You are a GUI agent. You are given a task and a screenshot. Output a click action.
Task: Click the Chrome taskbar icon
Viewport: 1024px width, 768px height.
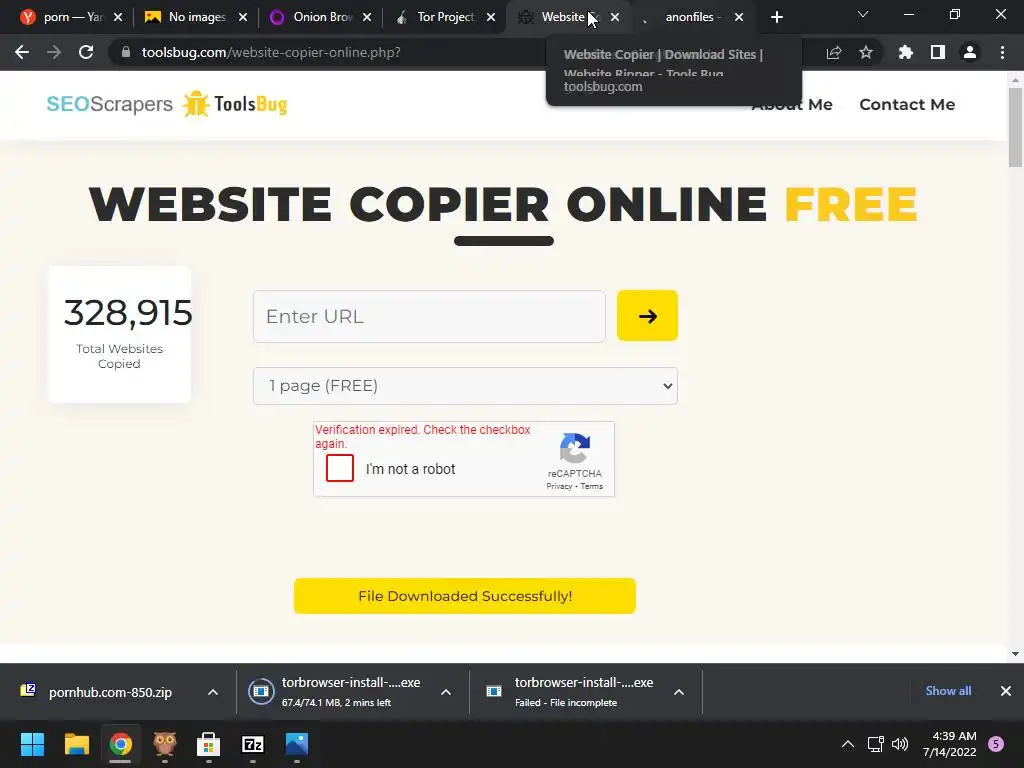120,744
